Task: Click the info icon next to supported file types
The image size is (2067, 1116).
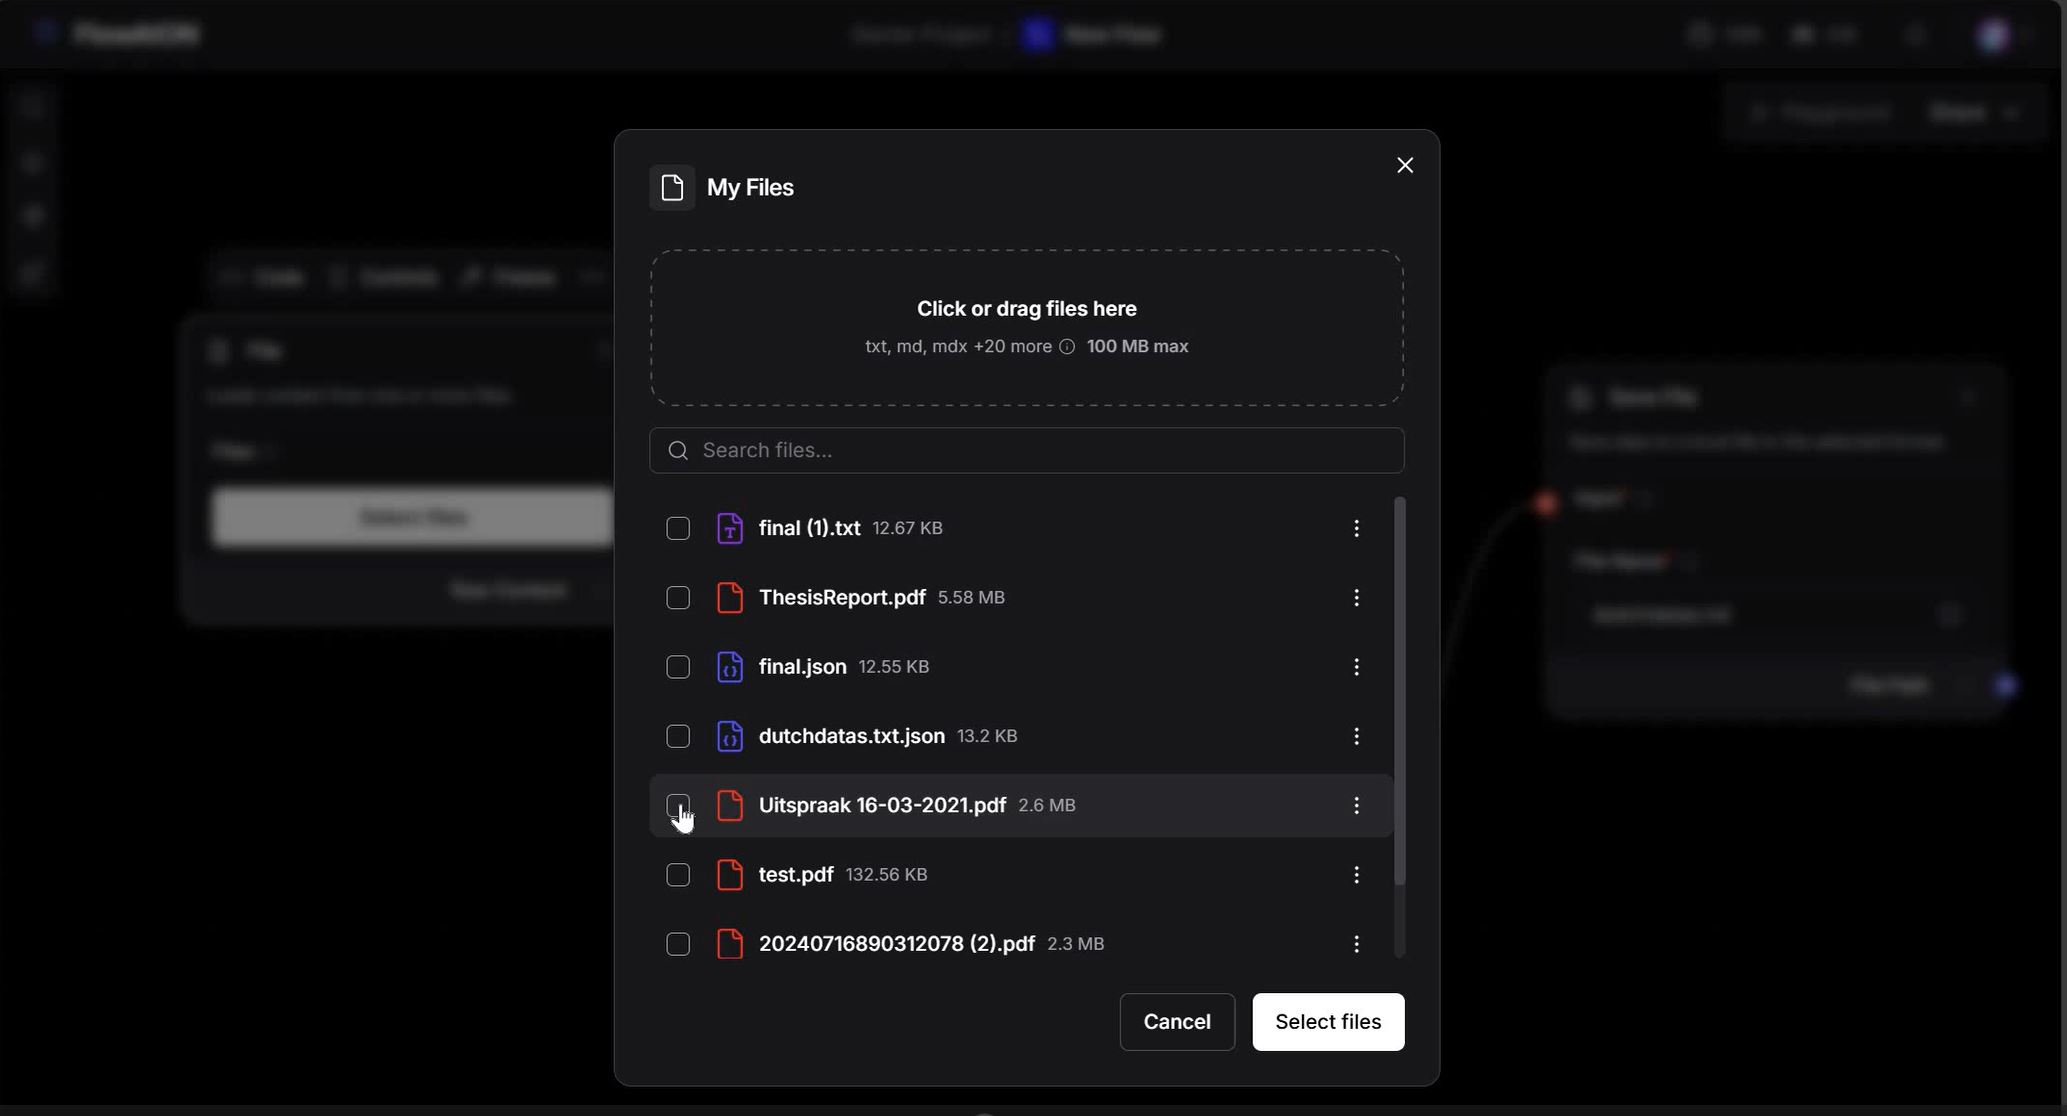Action: 1066,347
